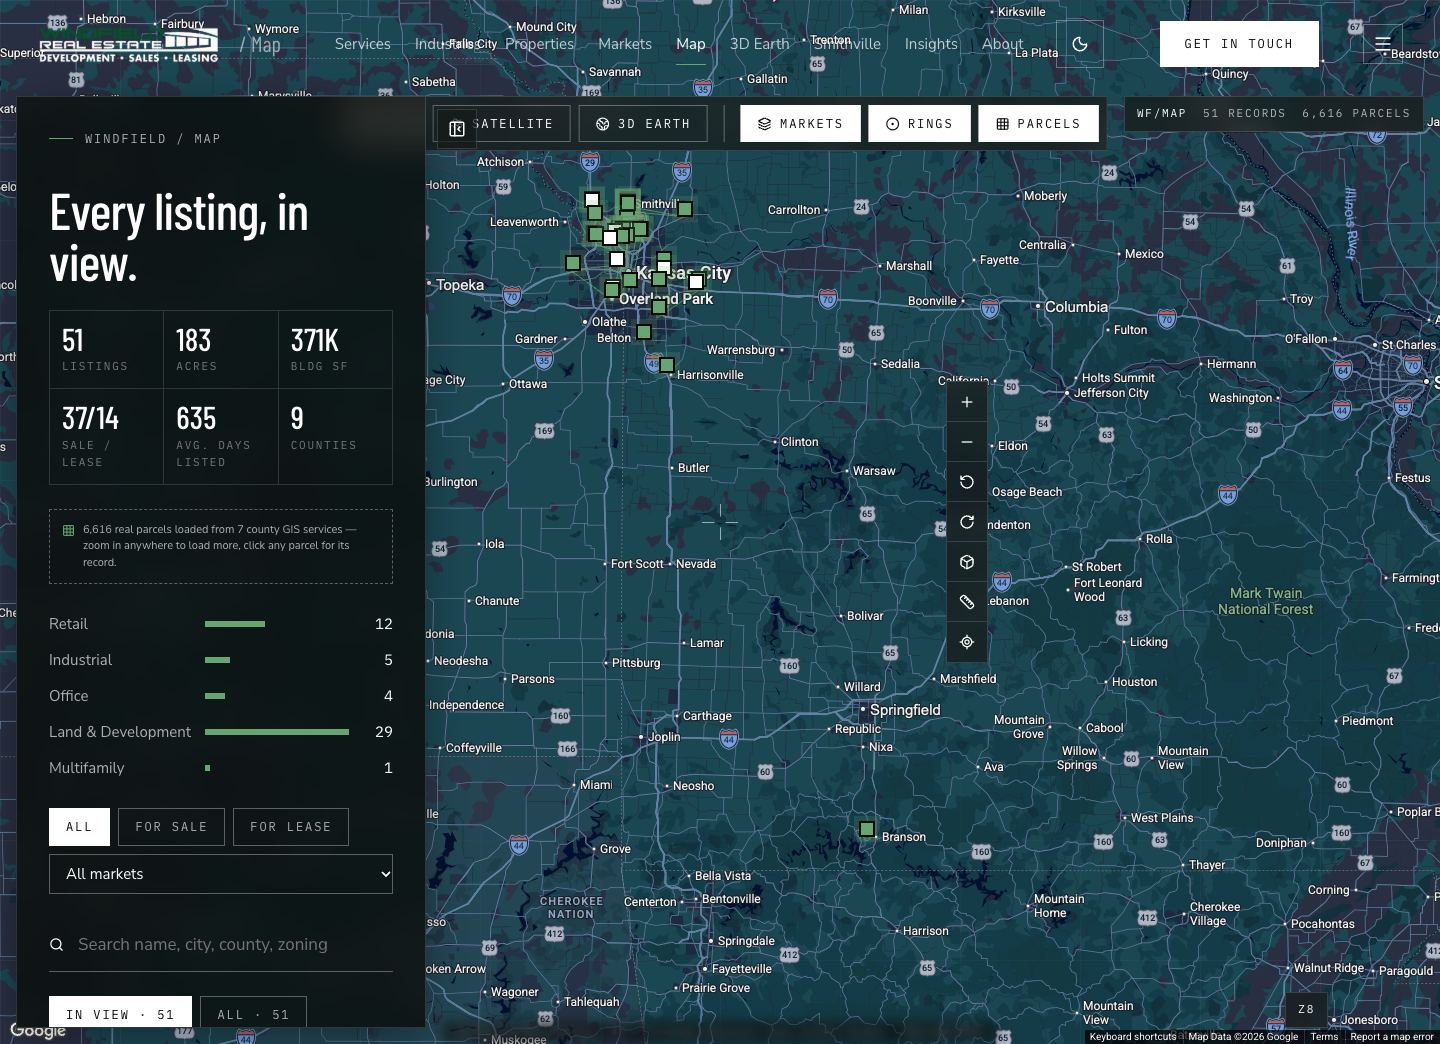This screenshot has height=1044, width=1440.
Task: Tilt the map with the cube icon
Action: pyautogui.click(x=966, y=562)
